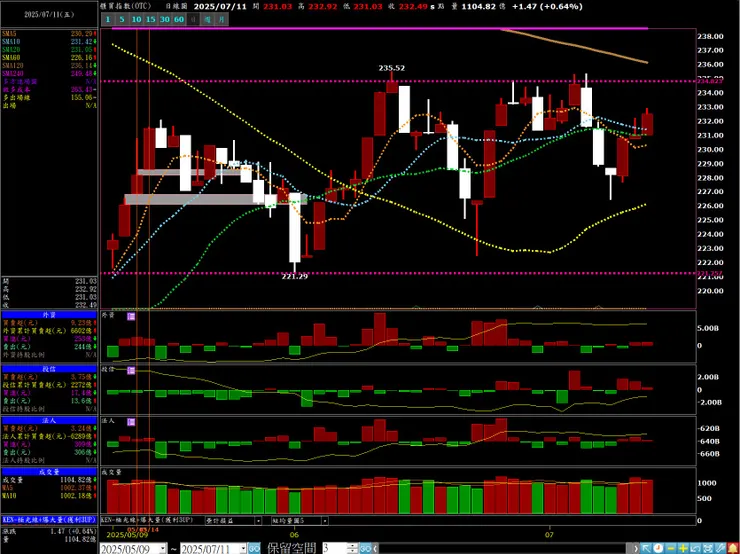Click the 保留空間 spinner arrows
This screenshot has height=554, width=740.
[x=353, y=549]
